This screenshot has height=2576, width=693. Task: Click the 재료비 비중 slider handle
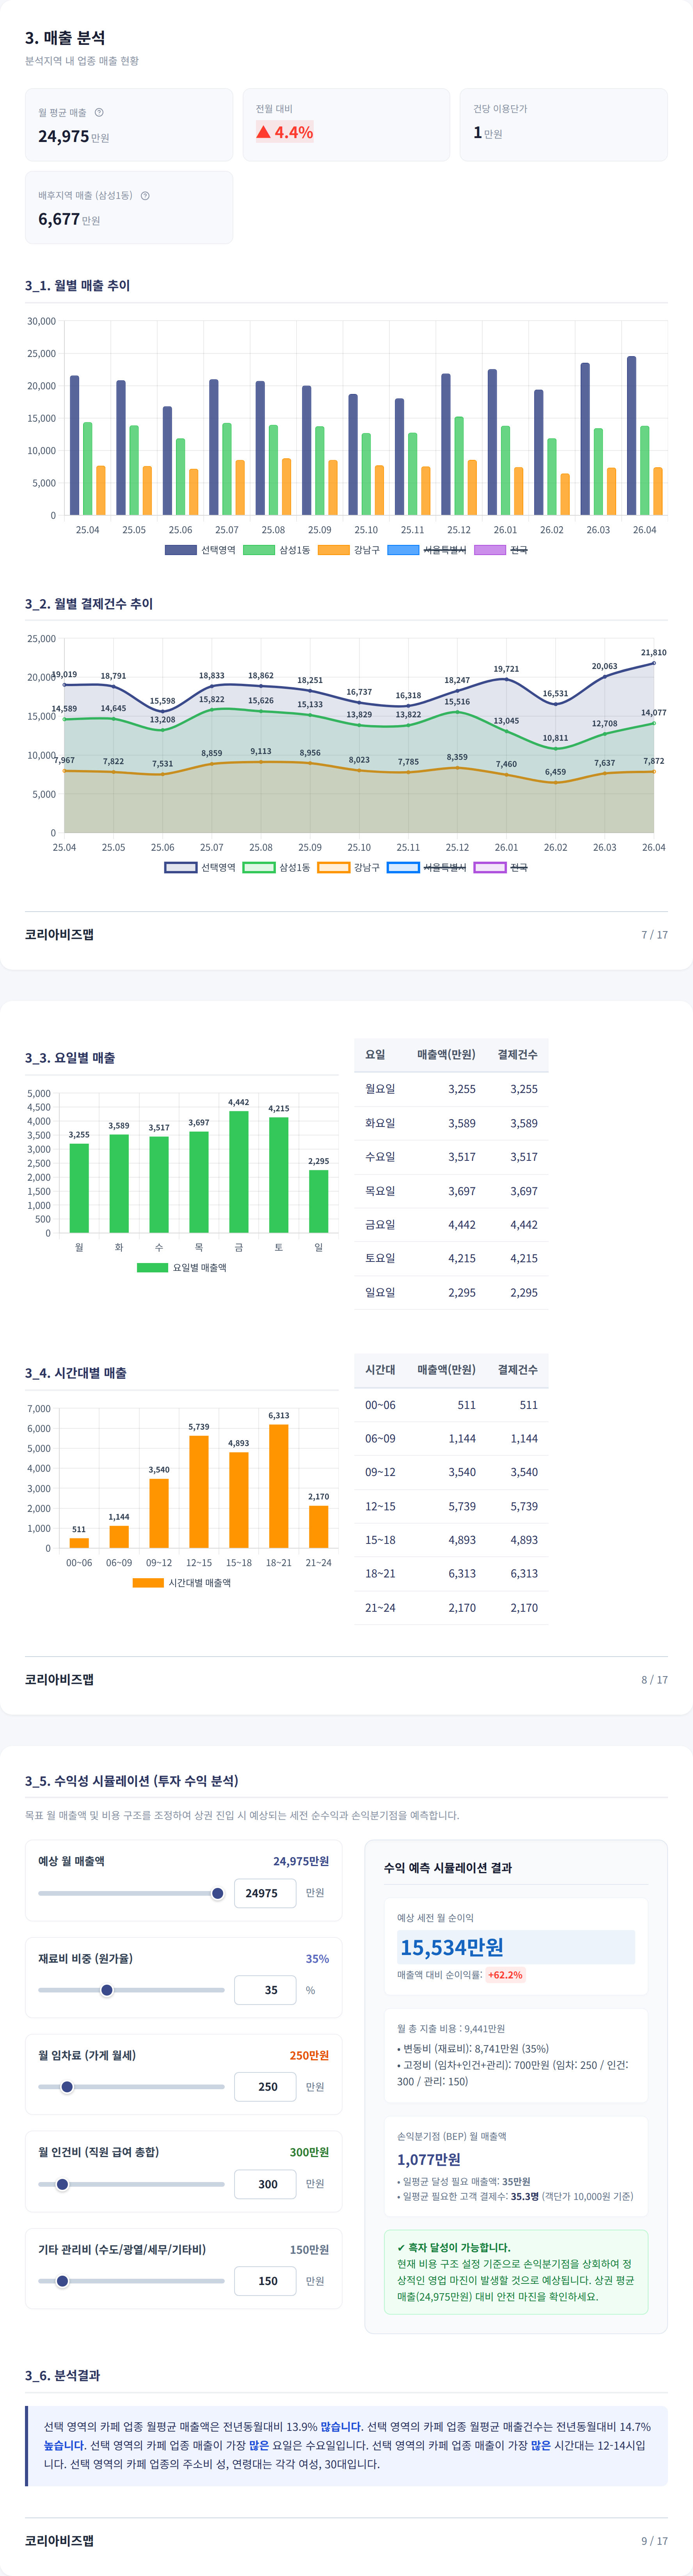[107, 1990]
